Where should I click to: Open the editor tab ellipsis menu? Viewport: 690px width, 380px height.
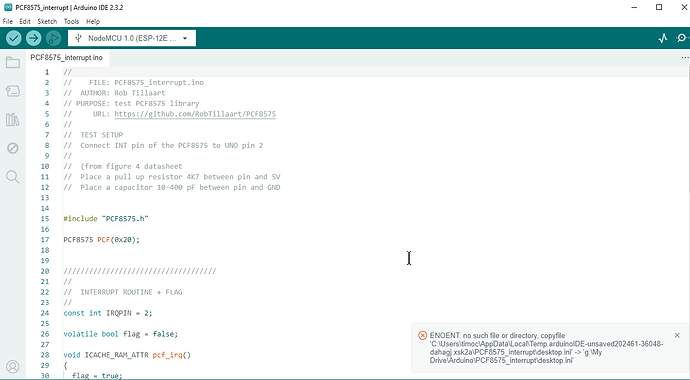(x=685, y=58)
